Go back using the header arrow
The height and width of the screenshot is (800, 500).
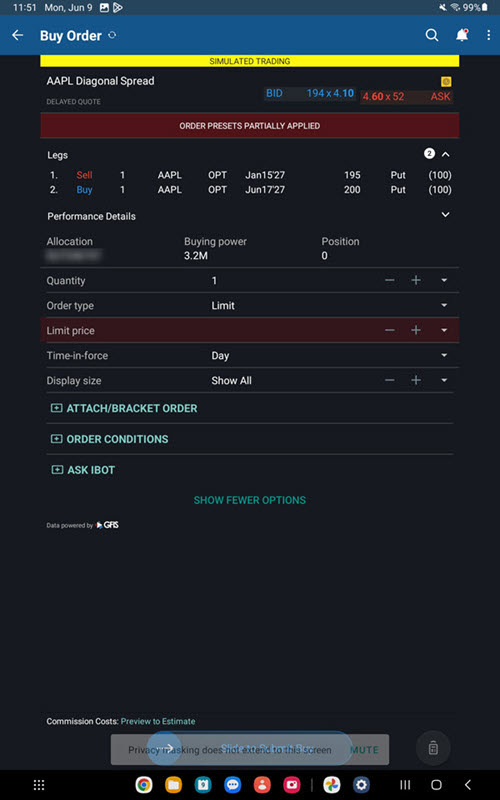tap(18, 35)
